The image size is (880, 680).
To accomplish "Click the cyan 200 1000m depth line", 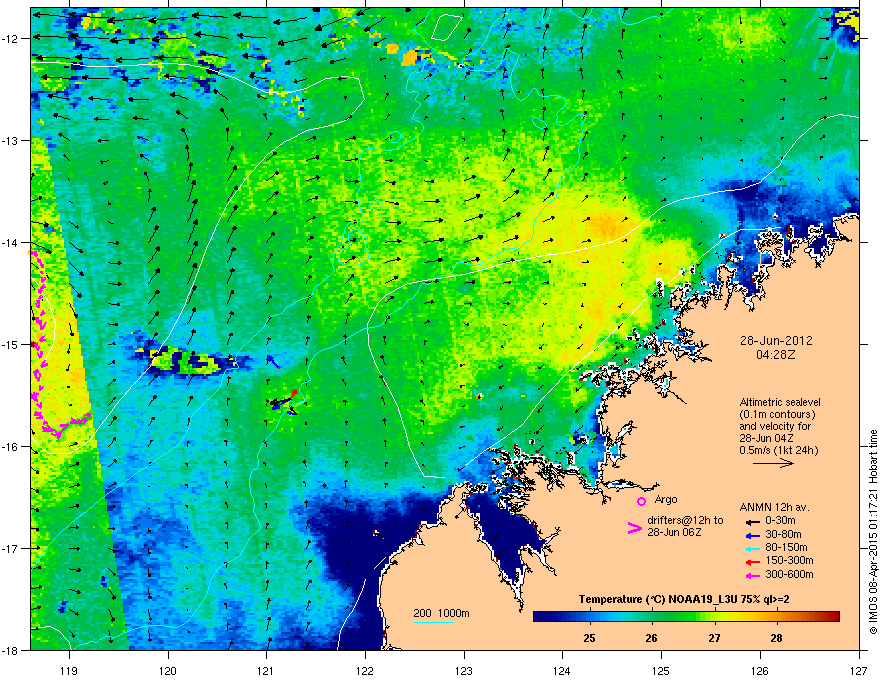I will coord(433,622).
